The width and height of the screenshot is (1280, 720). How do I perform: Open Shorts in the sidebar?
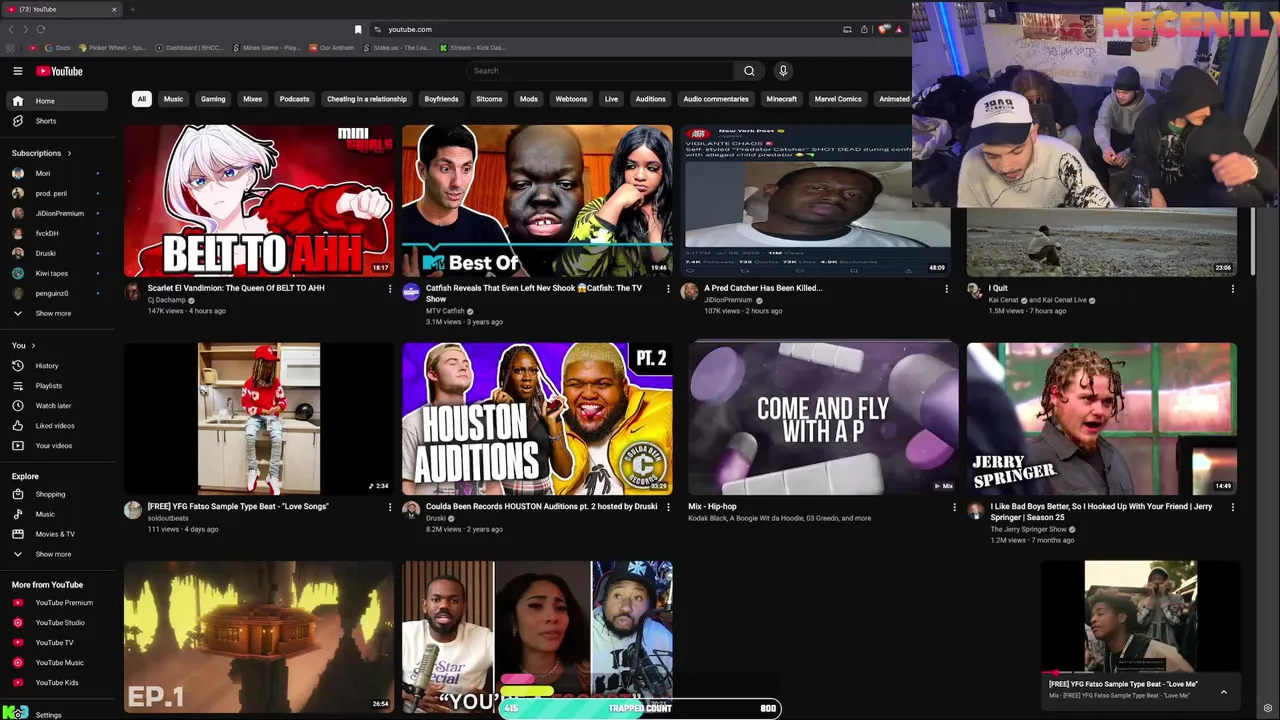56,121
